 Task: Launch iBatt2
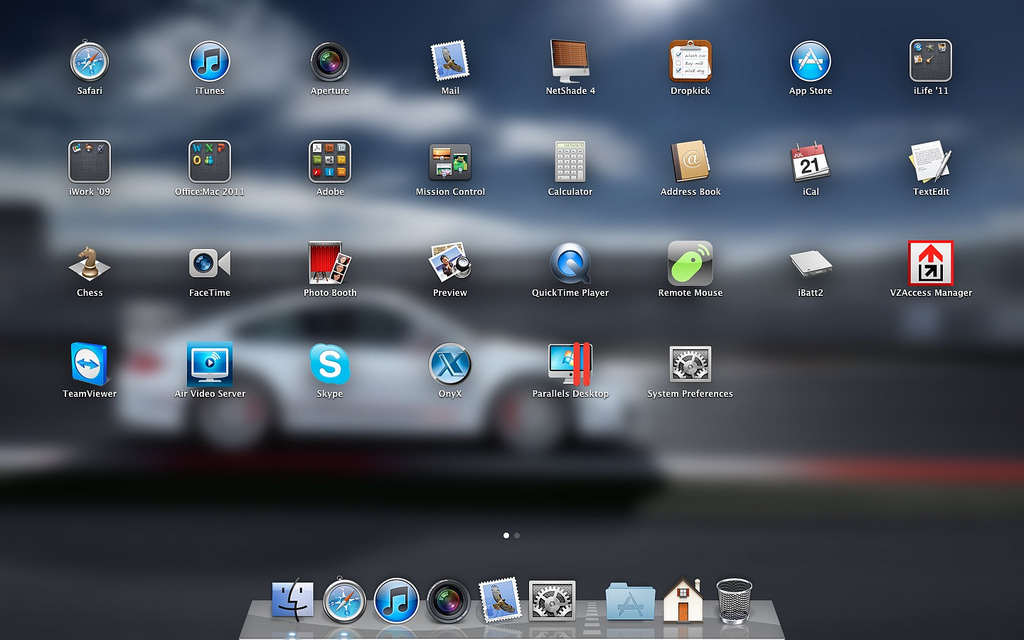810,263
